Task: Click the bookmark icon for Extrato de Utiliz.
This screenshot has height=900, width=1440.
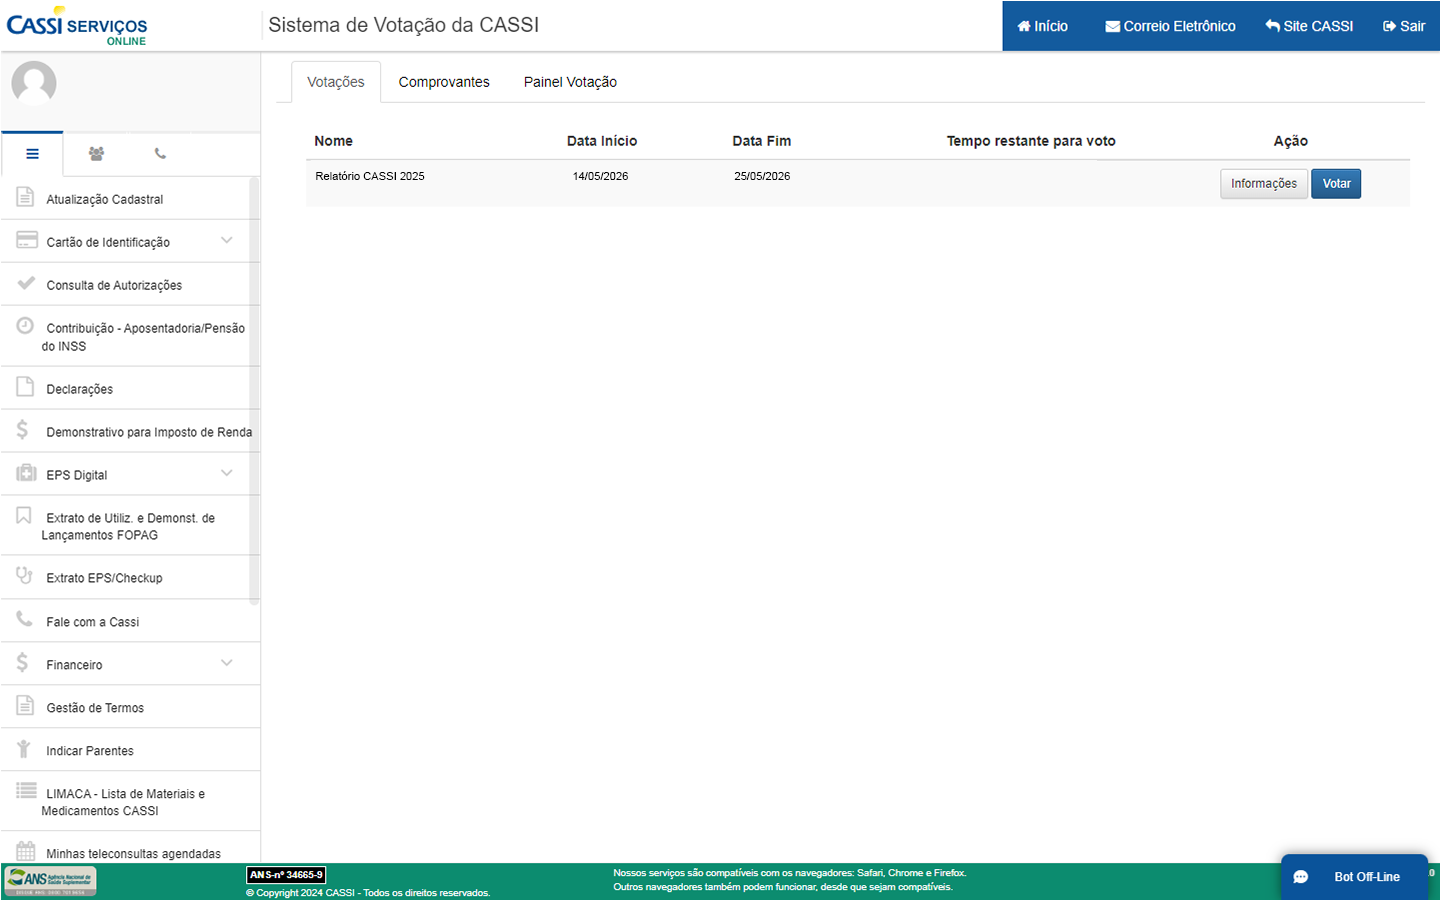Action: [x=23, y=515]
